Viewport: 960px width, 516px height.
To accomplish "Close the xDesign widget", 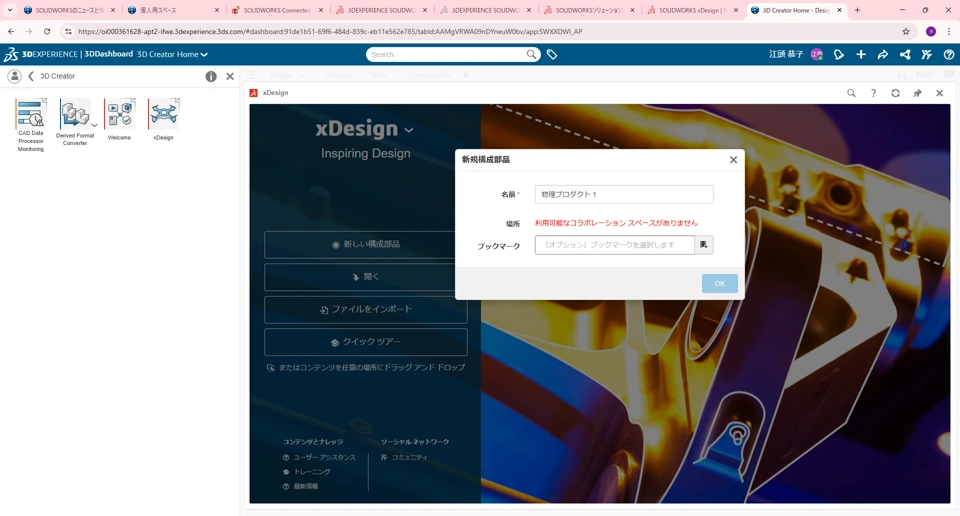I will coord(939,93).
